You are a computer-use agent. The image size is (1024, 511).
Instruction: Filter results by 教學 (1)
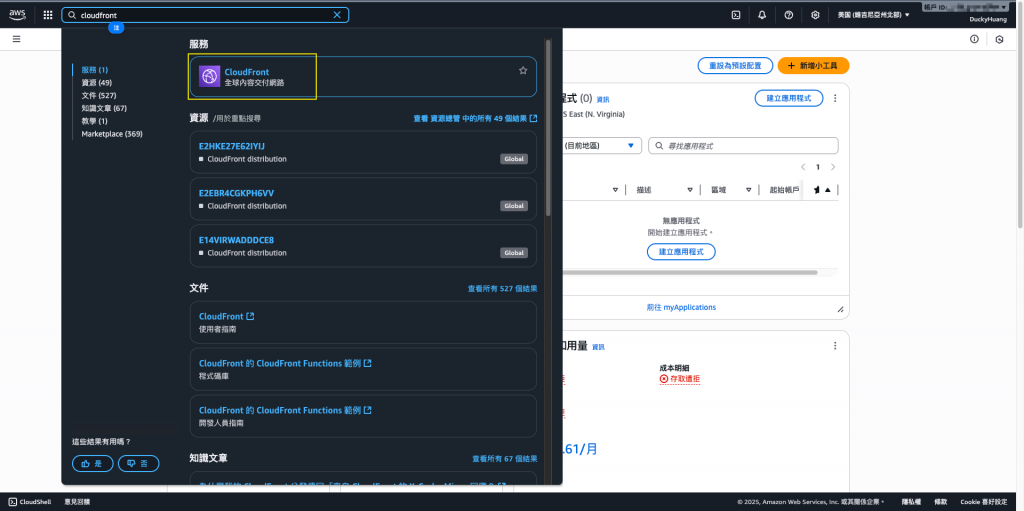95,121
